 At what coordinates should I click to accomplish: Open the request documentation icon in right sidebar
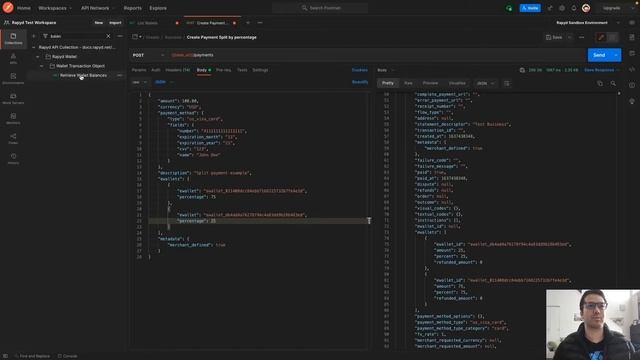point(632,37)
